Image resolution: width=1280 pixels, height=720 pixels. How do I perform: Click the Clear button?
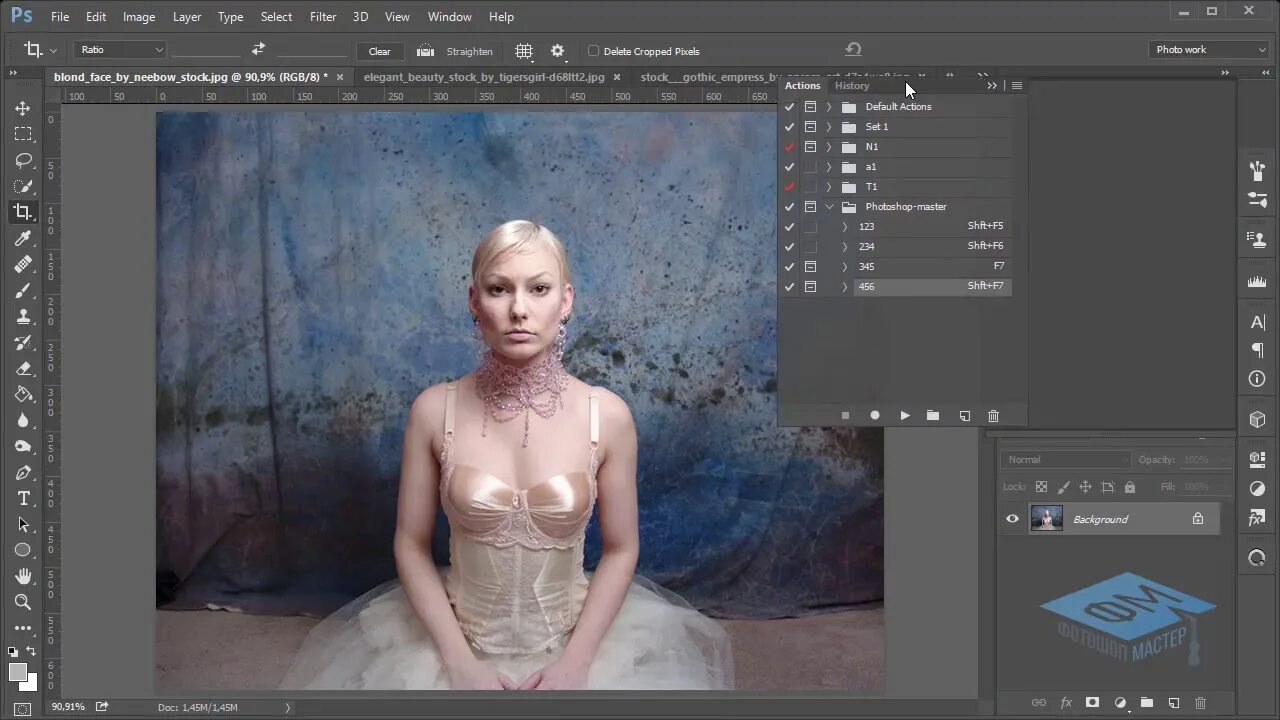coord(380,51)
